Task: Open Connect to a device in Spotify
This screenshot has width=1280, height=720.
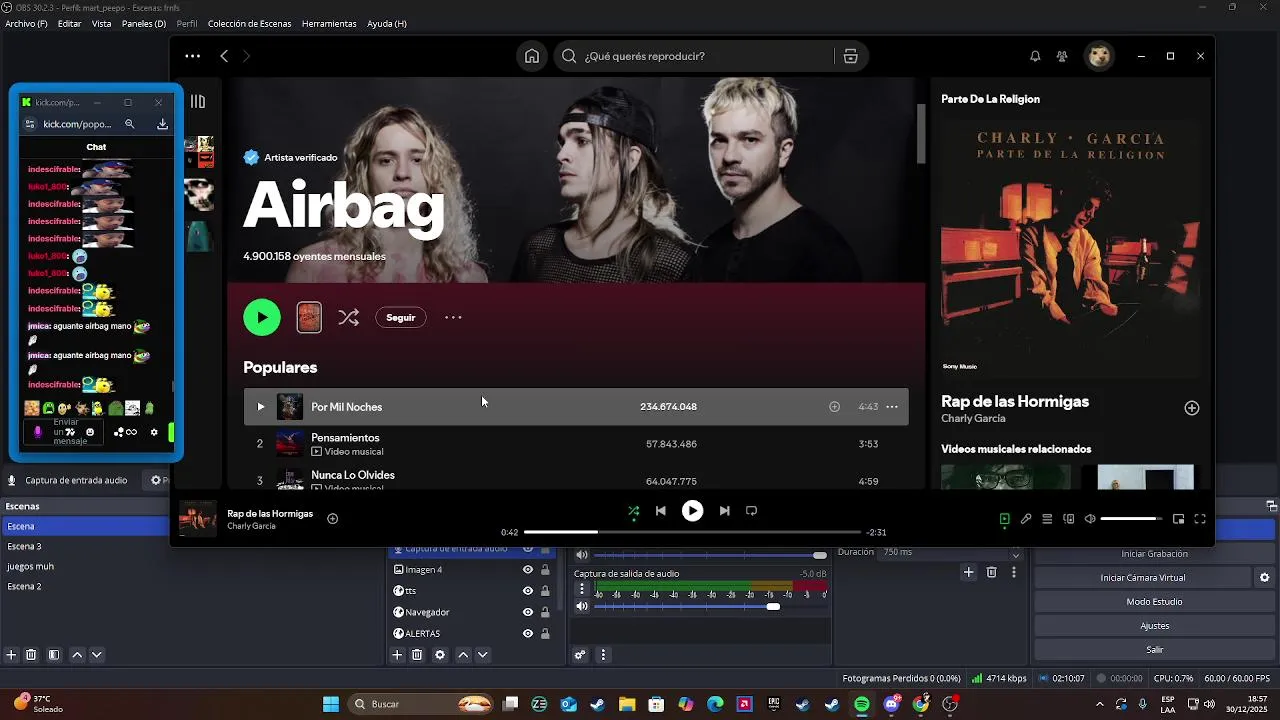Action: coord(1069,519)
